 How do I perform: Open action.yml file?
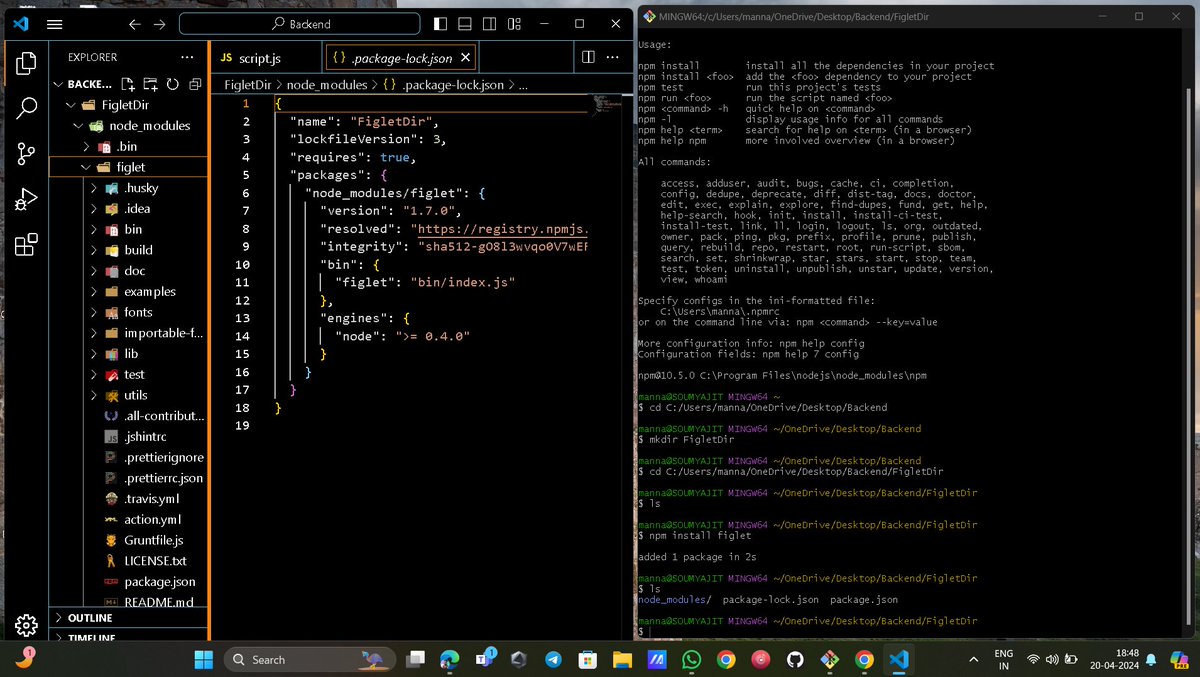coord(152,520)
